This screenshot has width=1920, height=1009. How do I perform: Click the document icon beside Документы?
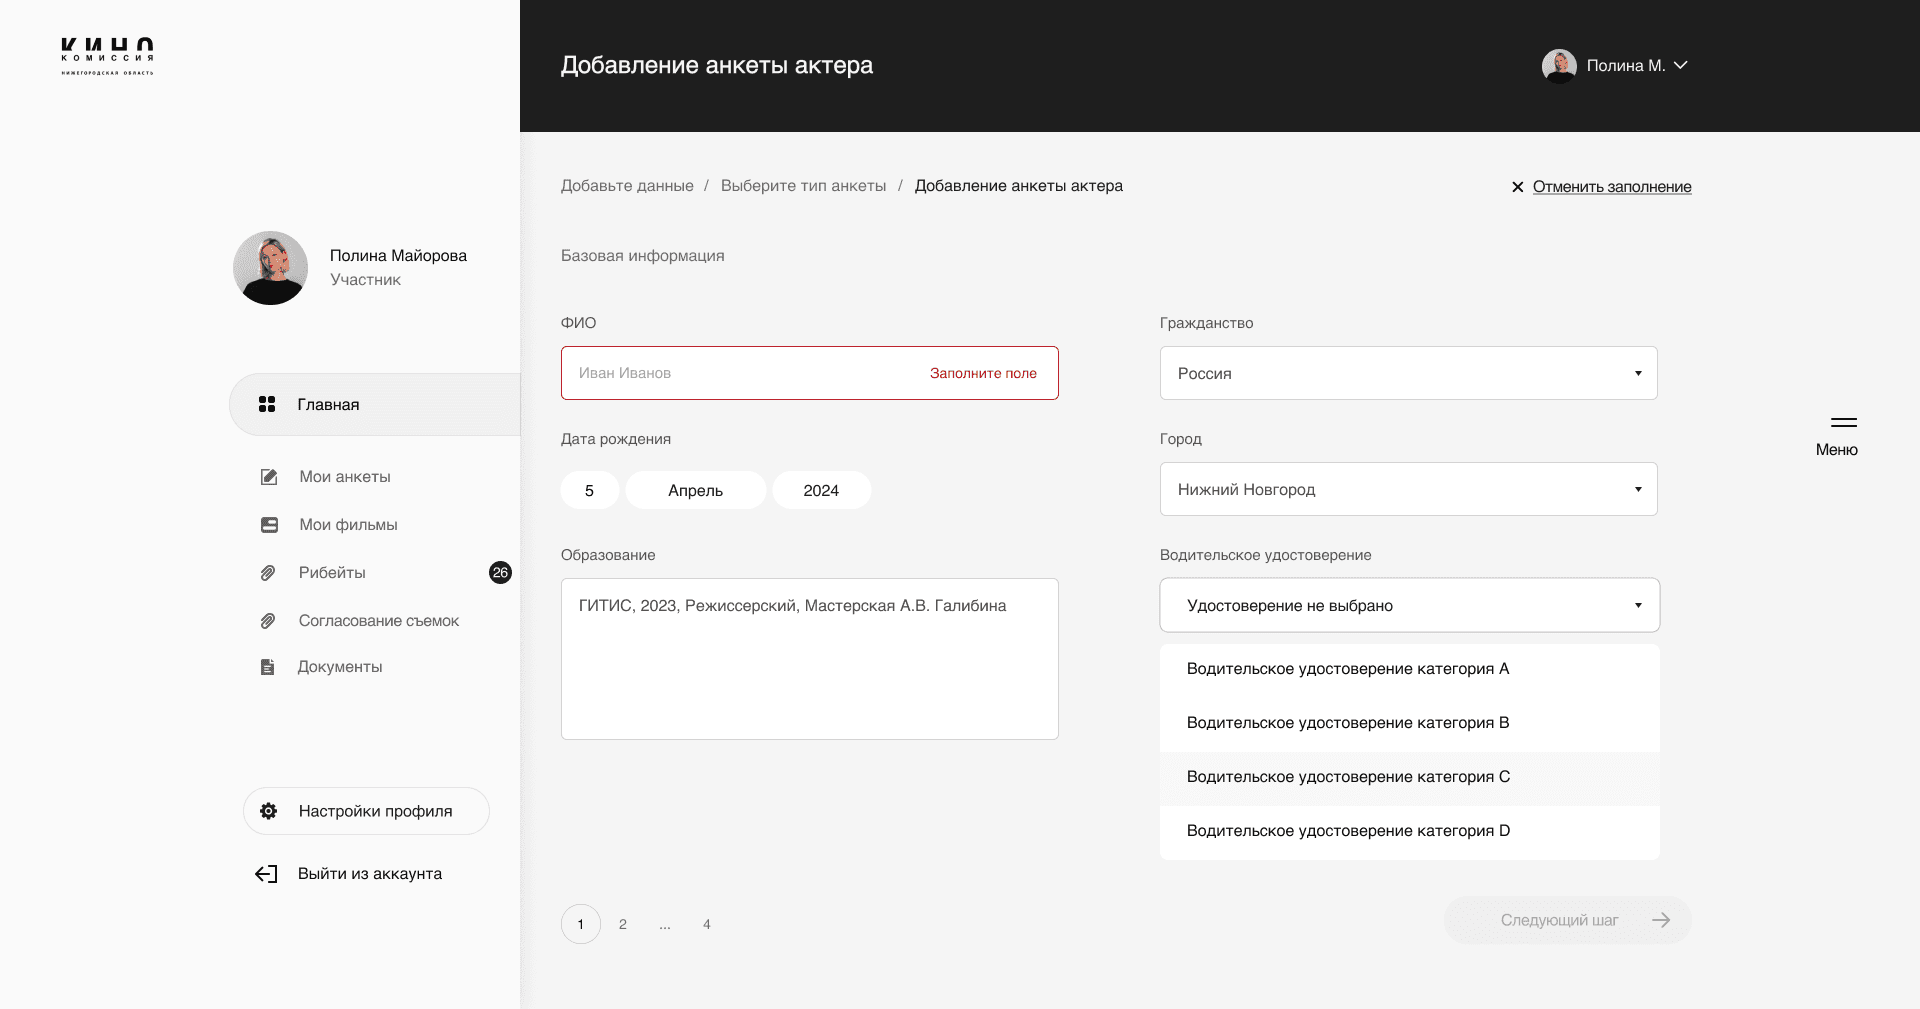pos(267,667)
